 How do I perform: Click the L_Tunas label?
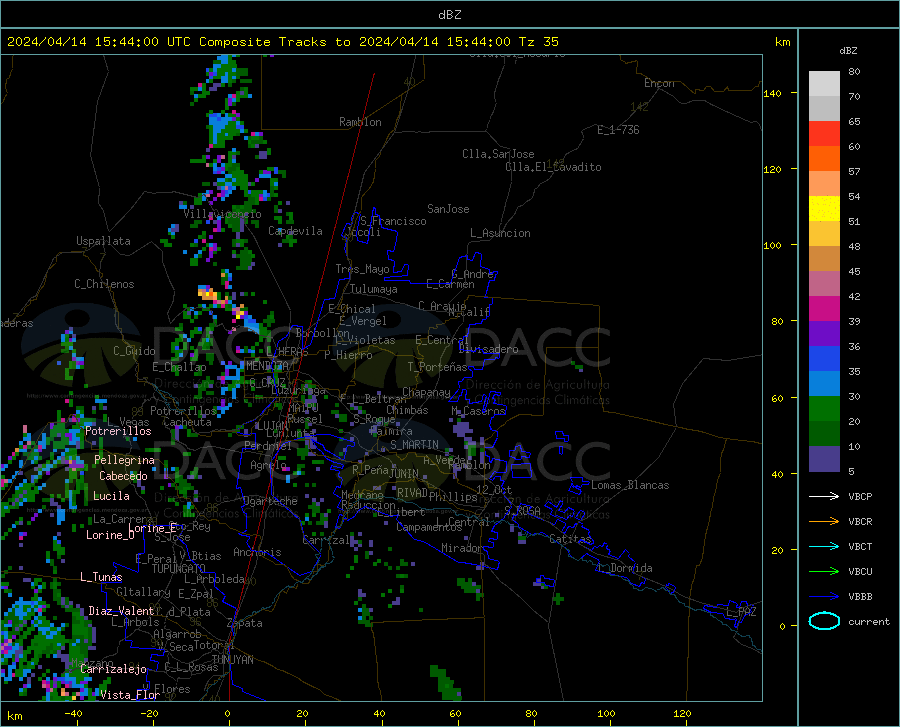(101, 577)
